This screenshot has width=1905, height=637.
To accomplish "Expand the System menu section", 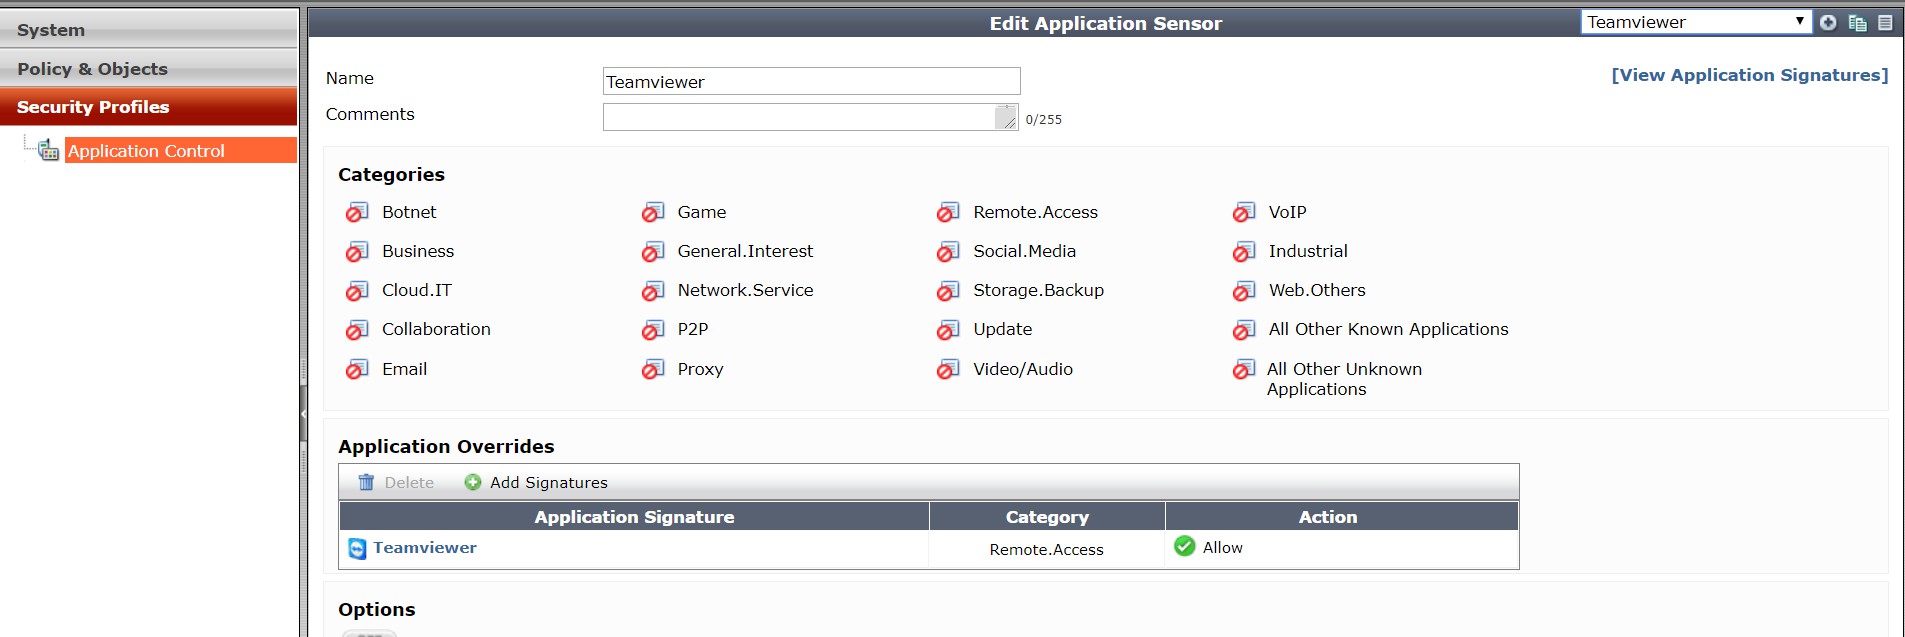I will [x=149, y=30].
